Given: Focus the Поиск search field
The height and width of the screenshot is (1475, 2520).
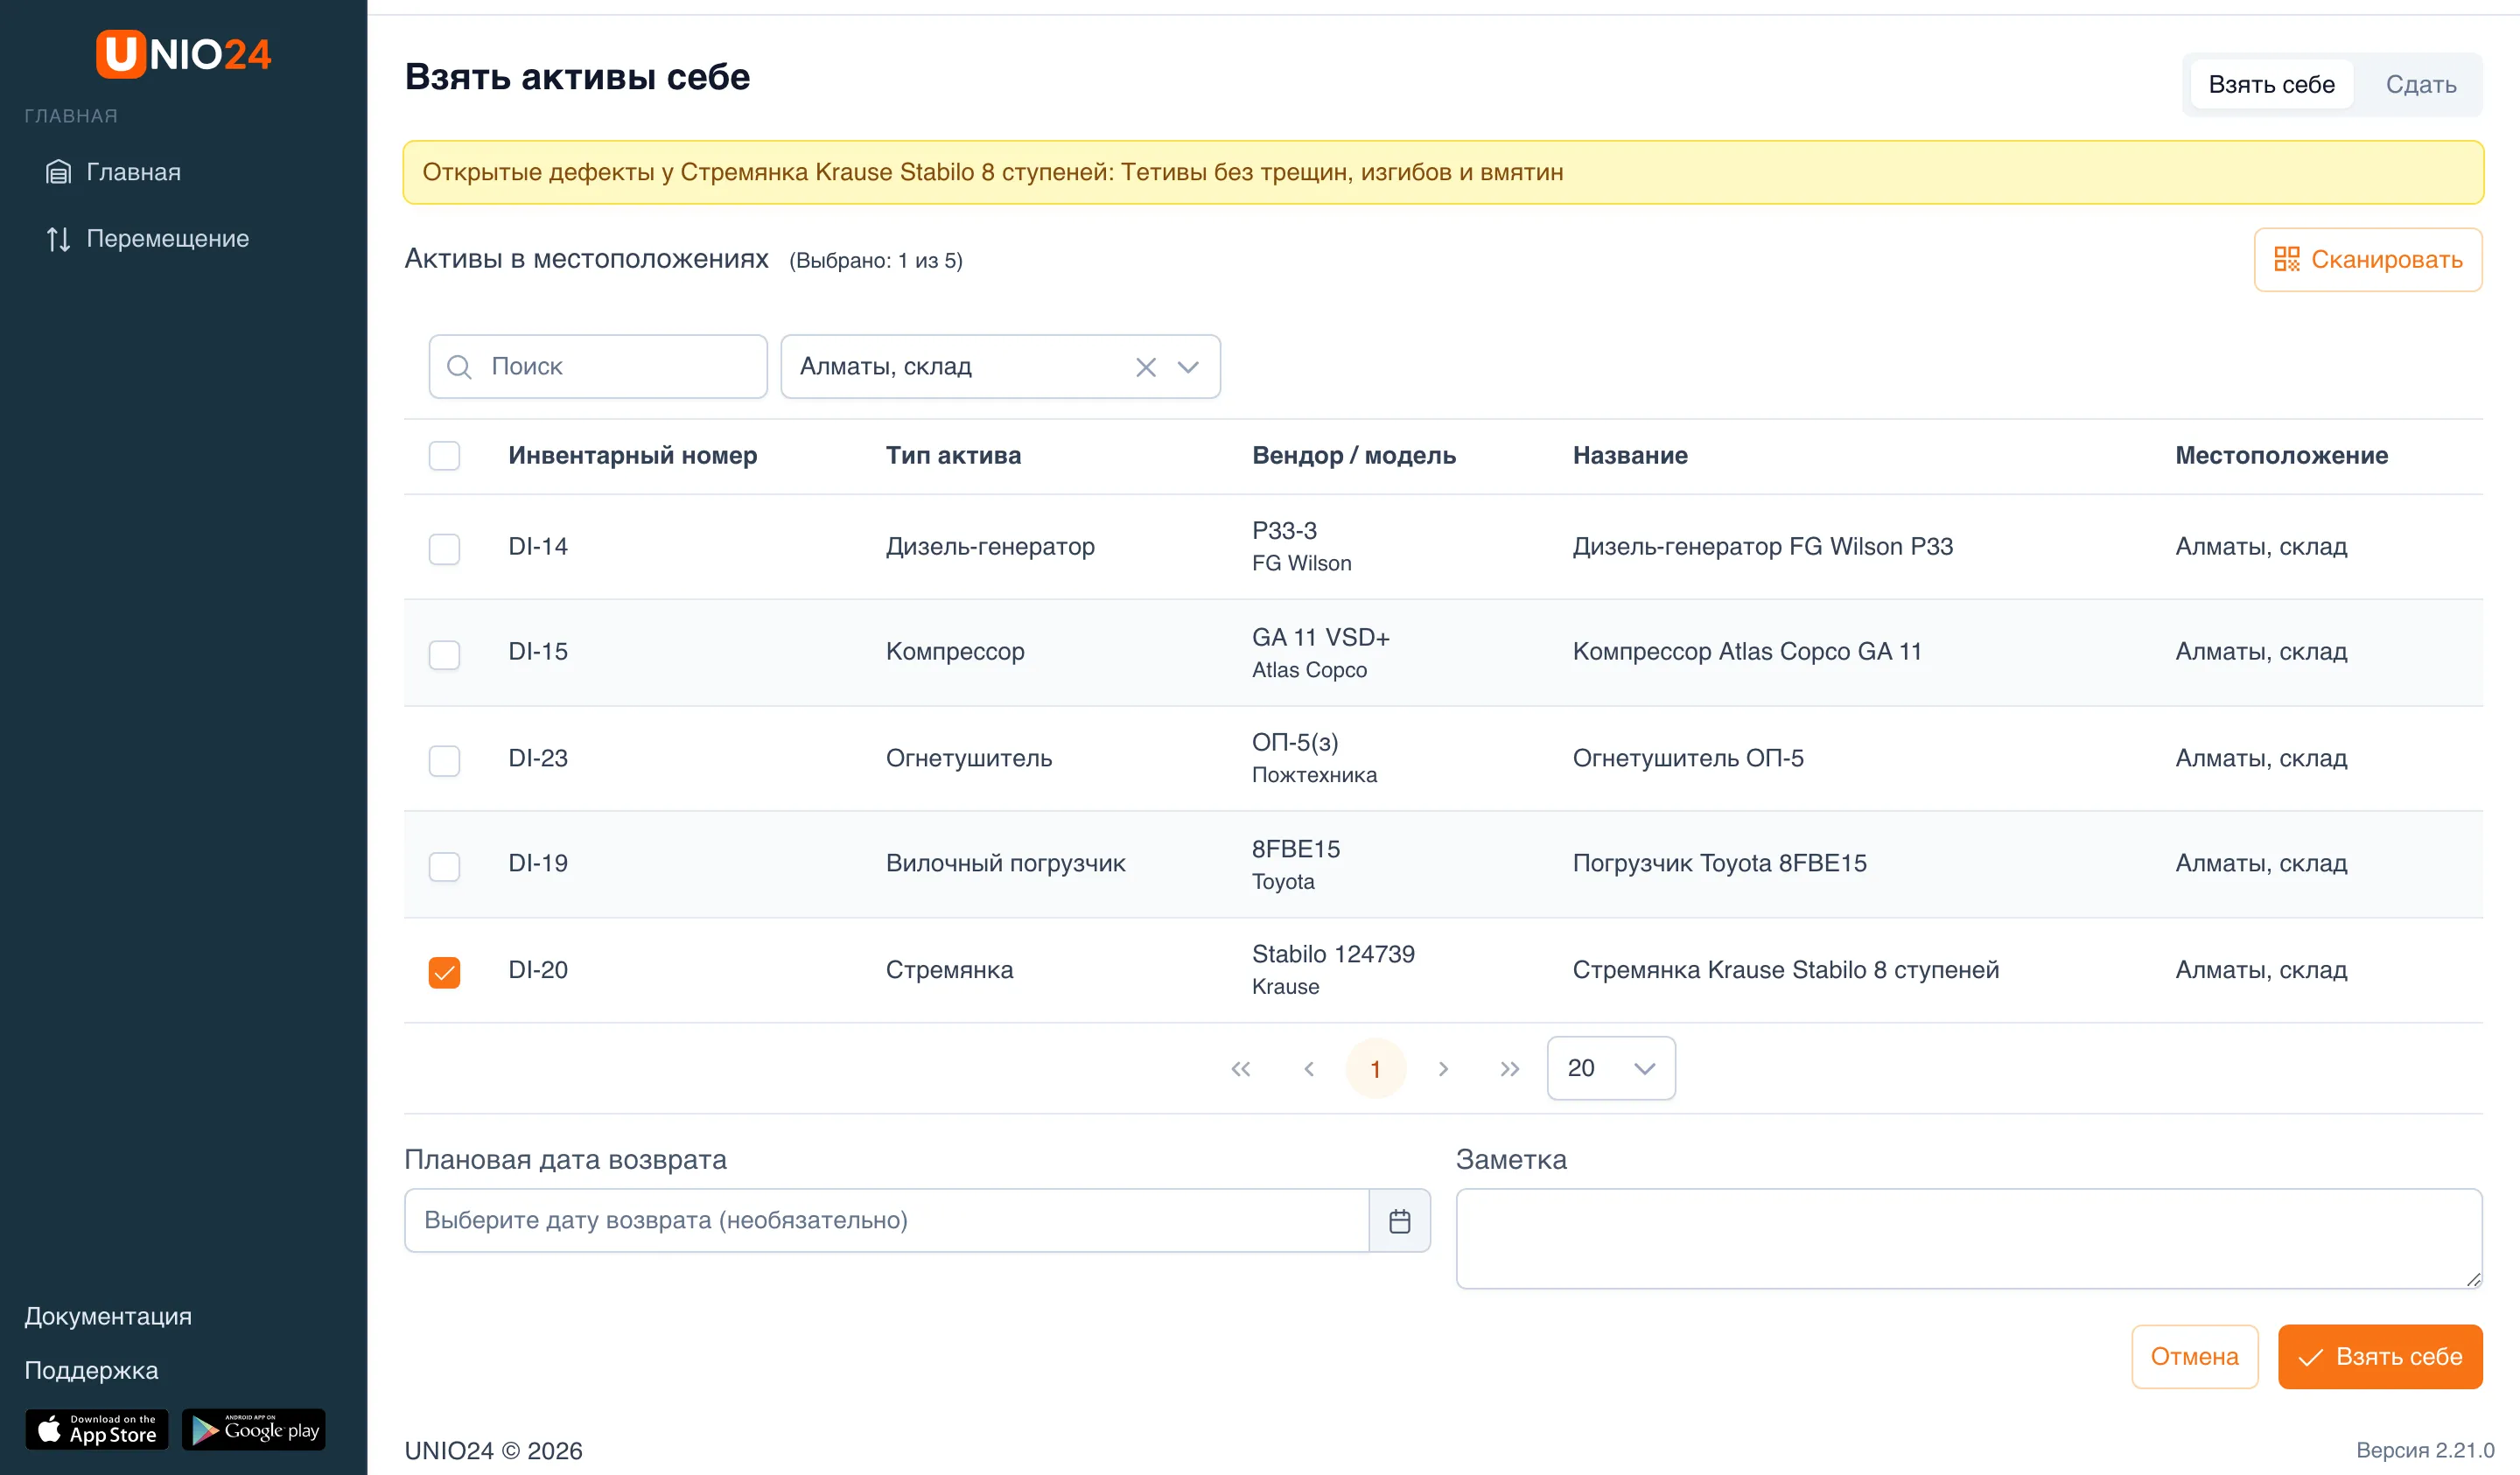Looking at the screenshot, I should coord(598,367).
